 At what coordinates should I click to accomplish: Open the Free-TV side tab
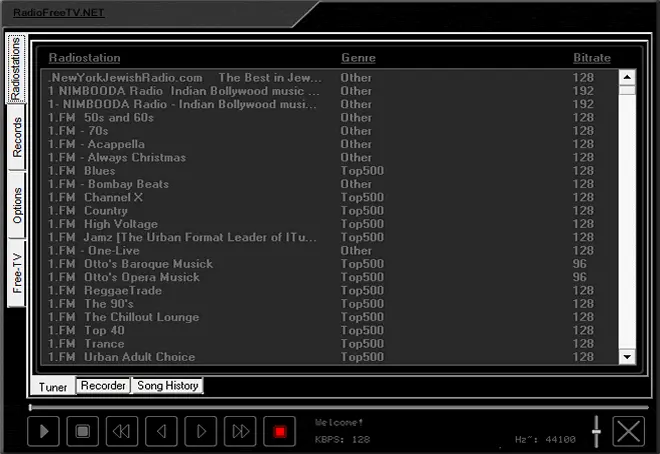tap(17, 273)
